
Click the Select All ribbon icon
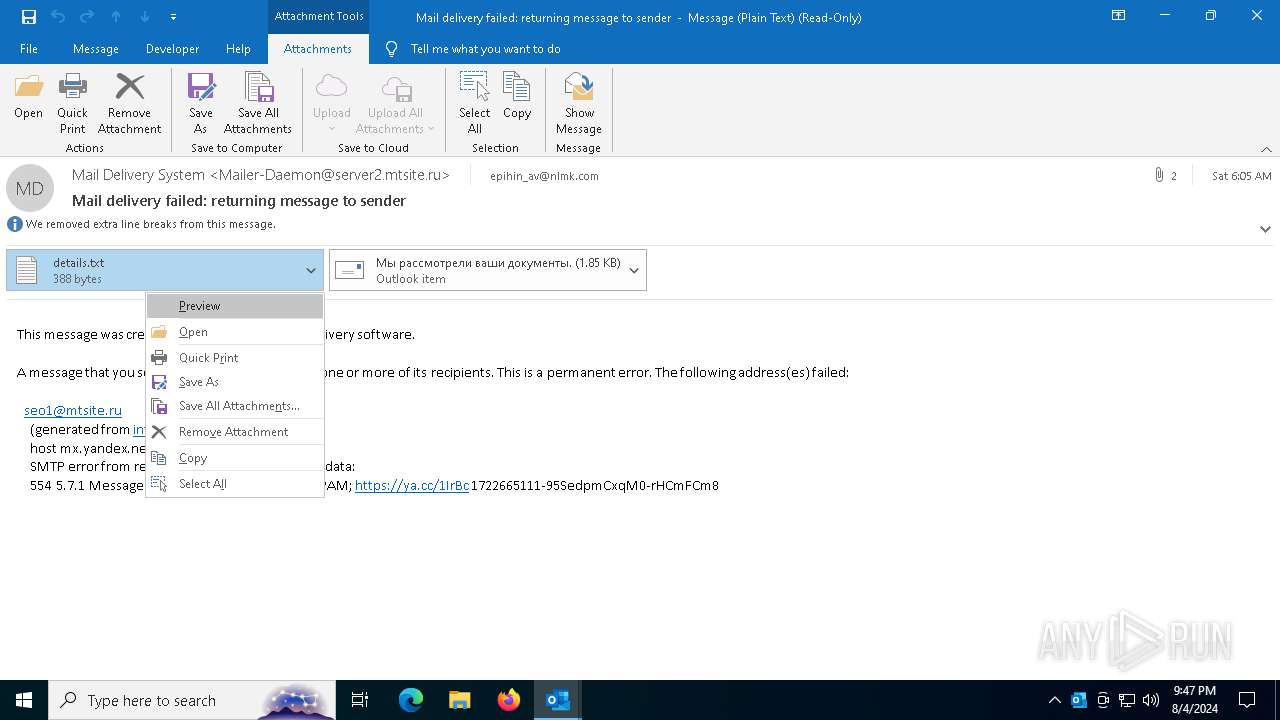click(x=475, y=104)
